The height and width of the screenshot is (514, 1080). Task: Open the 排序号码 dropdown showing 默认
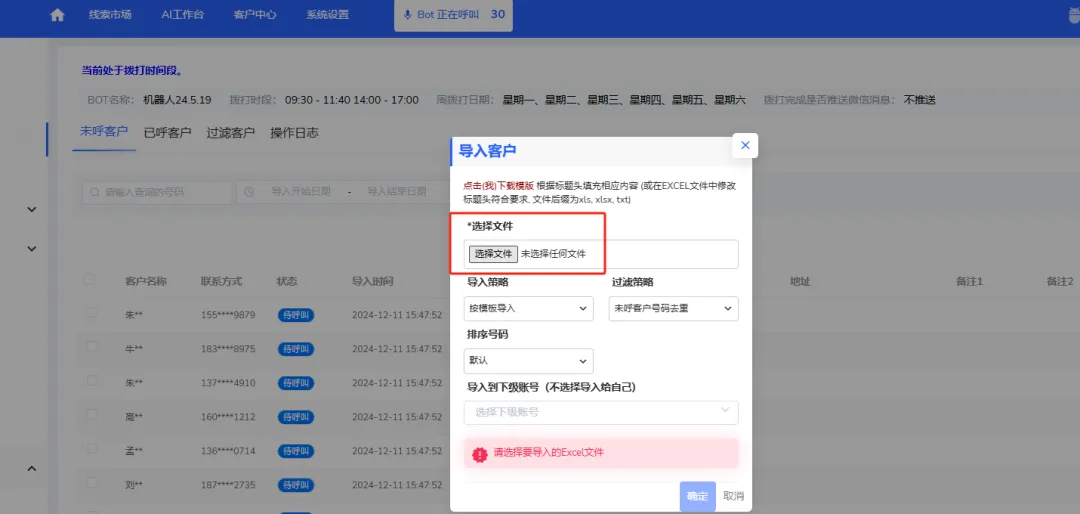click(529, 361)
